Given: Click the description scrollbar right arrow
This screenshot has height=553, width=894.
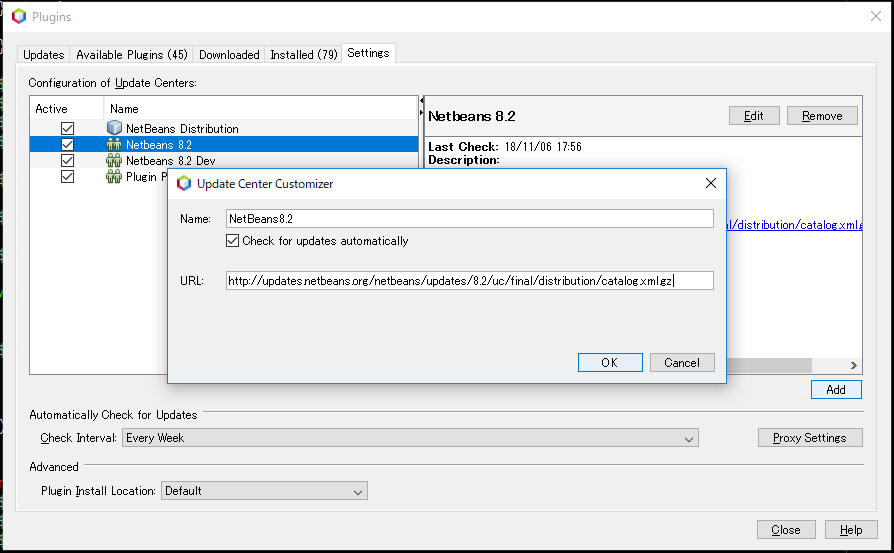Looking at the screenshot, I should click(854, 365).
